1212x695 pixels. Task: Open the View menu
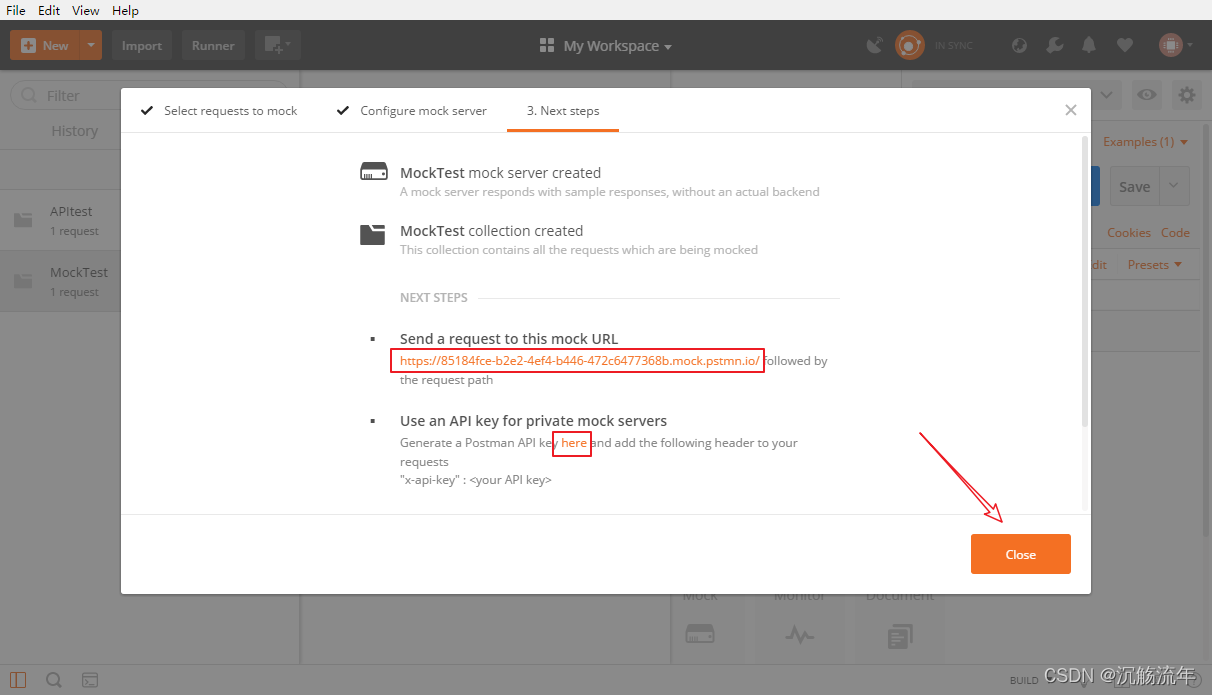coord(86,10)
